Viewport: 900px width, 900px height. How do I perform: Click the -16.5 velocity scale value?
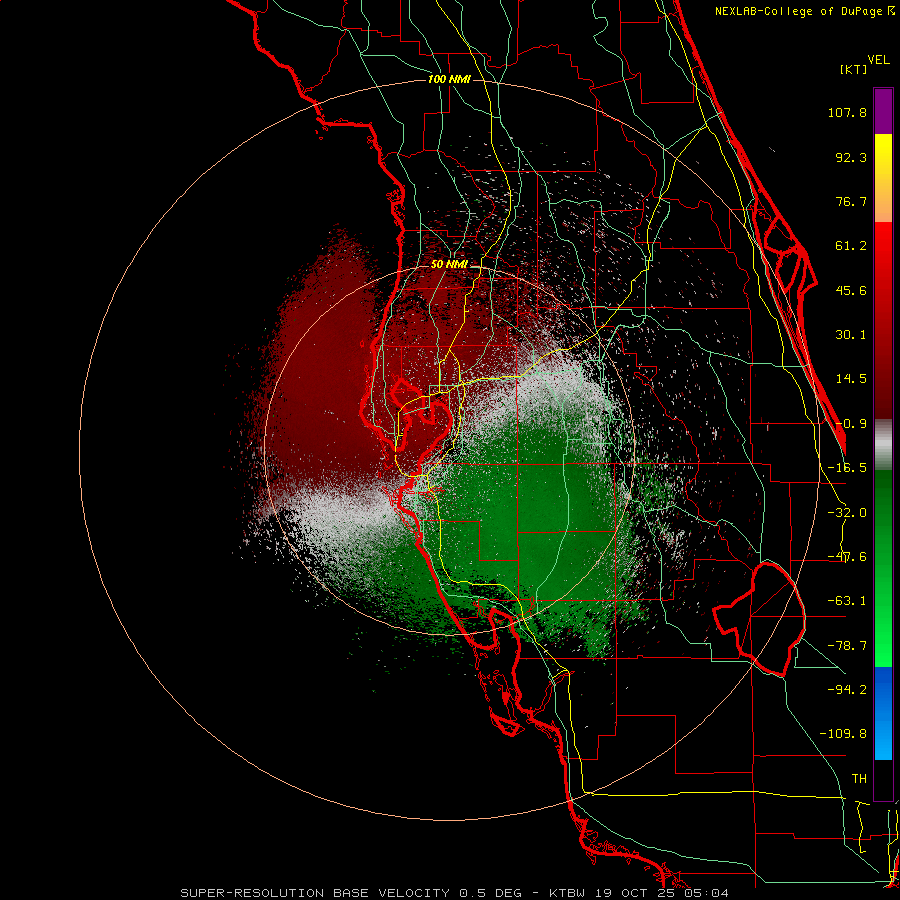click(x=847, y=468)
